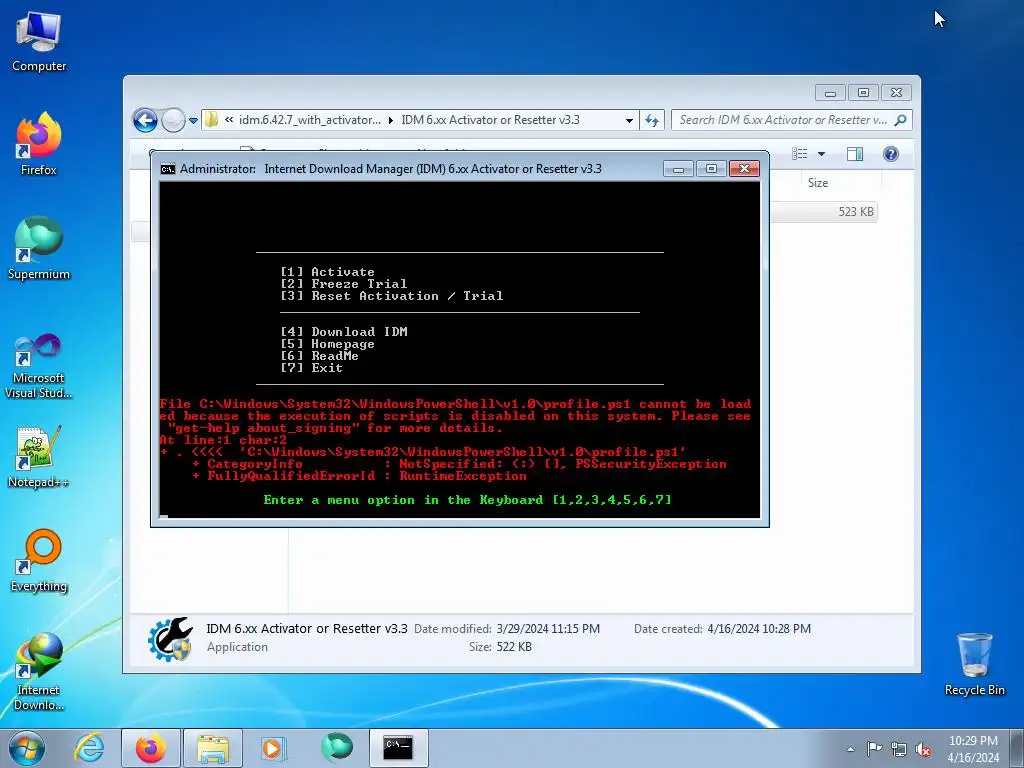This screenshot has width=1024, height=768.
Task: Launch Firefox from the desktop shortcut
Action: [39, 144]
